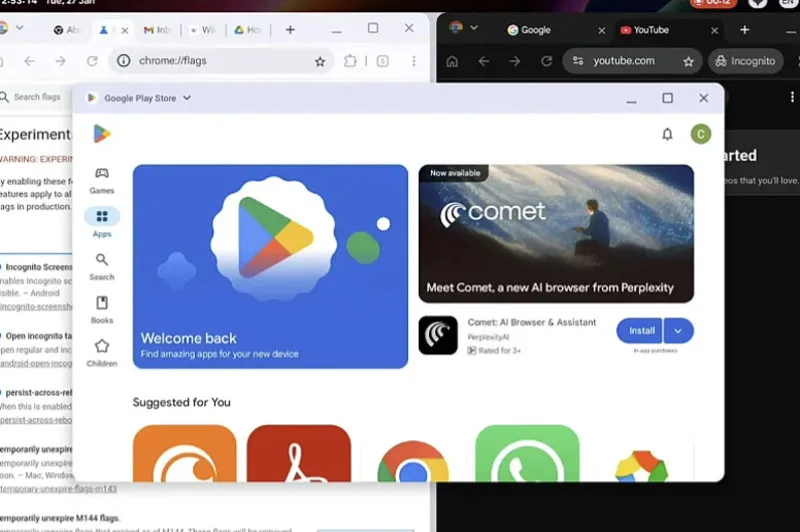The height and width of the screenshot is (532, 800).
Task: Select the Apps section in Play Store sidebar
Action: [x=102, y=223]
